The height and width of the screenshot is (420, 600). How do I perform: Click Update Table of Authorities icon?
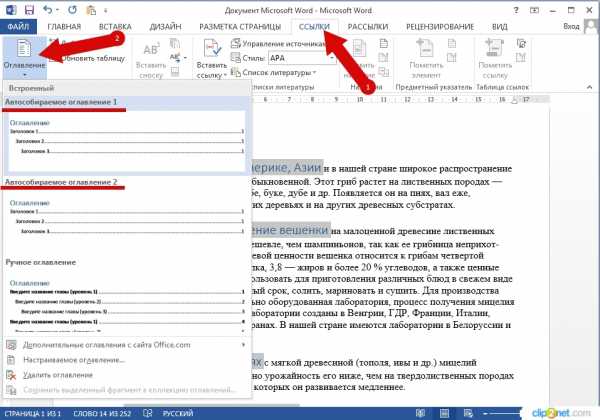pos(521,58)
